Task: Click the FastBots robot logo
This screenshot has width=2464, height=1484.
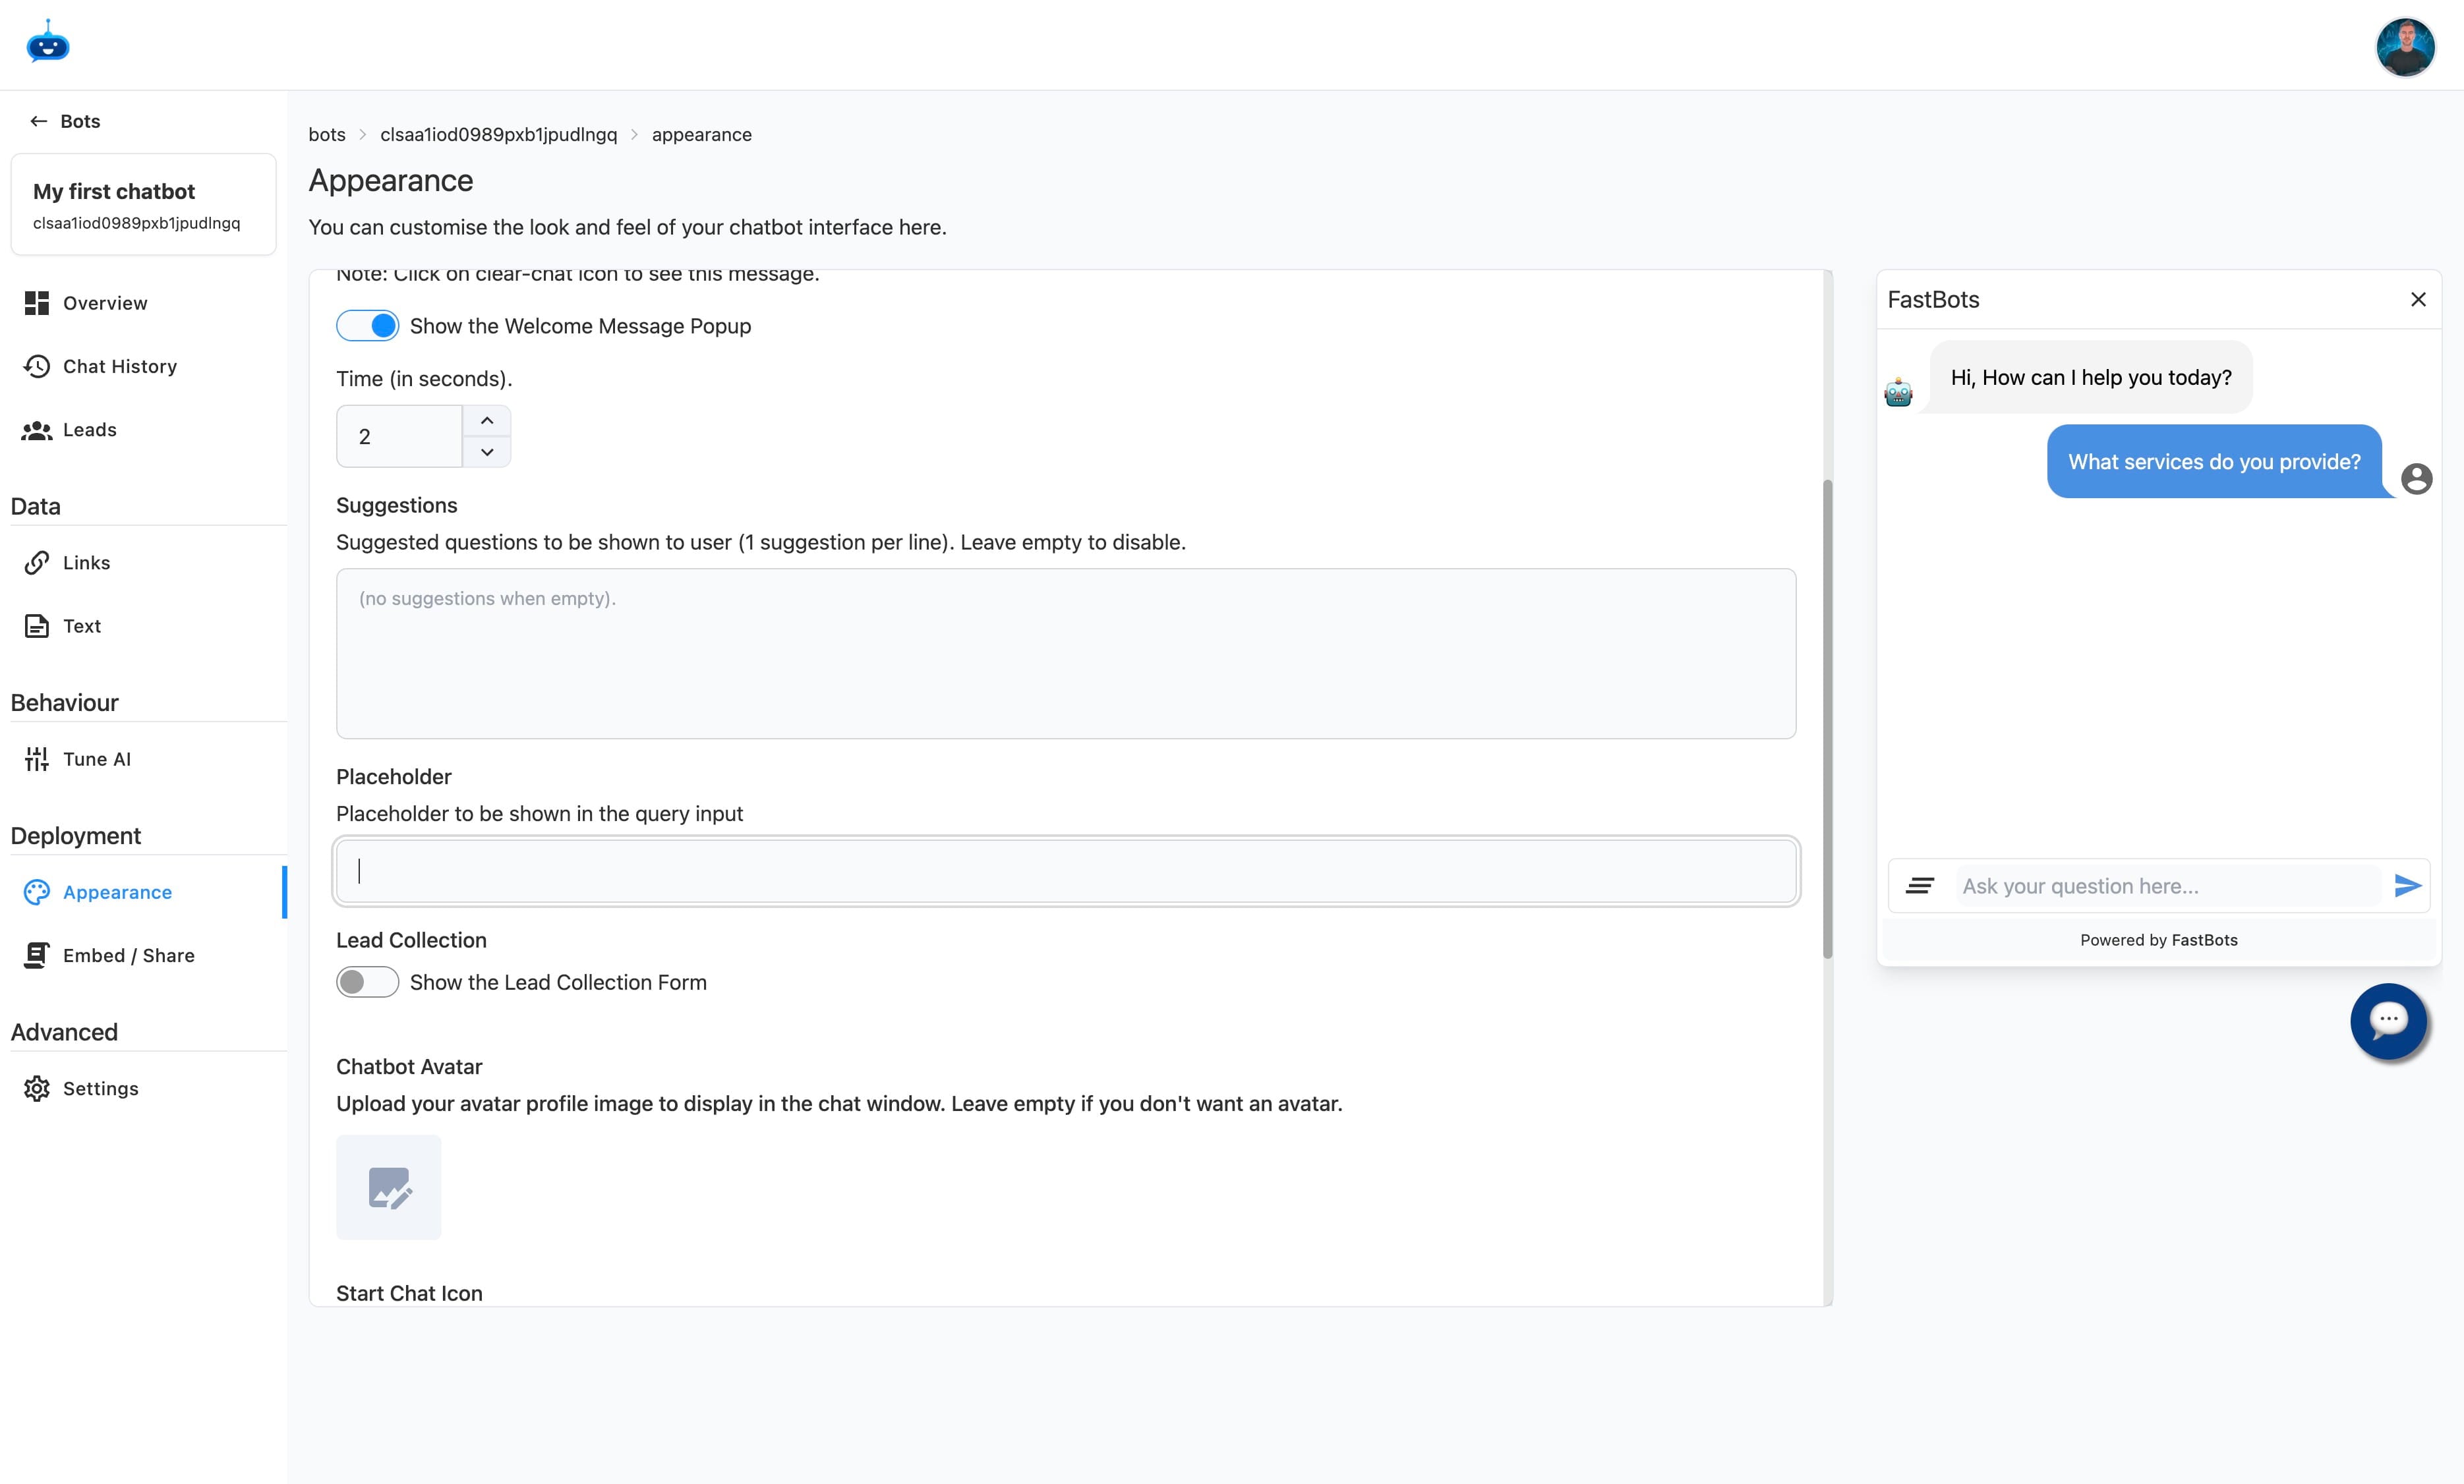Action: pyautogui.click(x=47, y=43)
